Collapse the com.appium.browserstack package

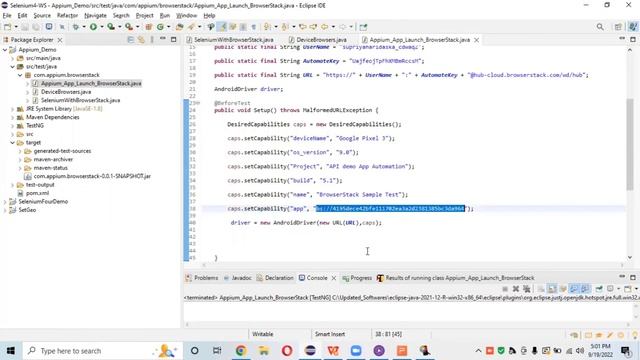[x=20, y=75]
